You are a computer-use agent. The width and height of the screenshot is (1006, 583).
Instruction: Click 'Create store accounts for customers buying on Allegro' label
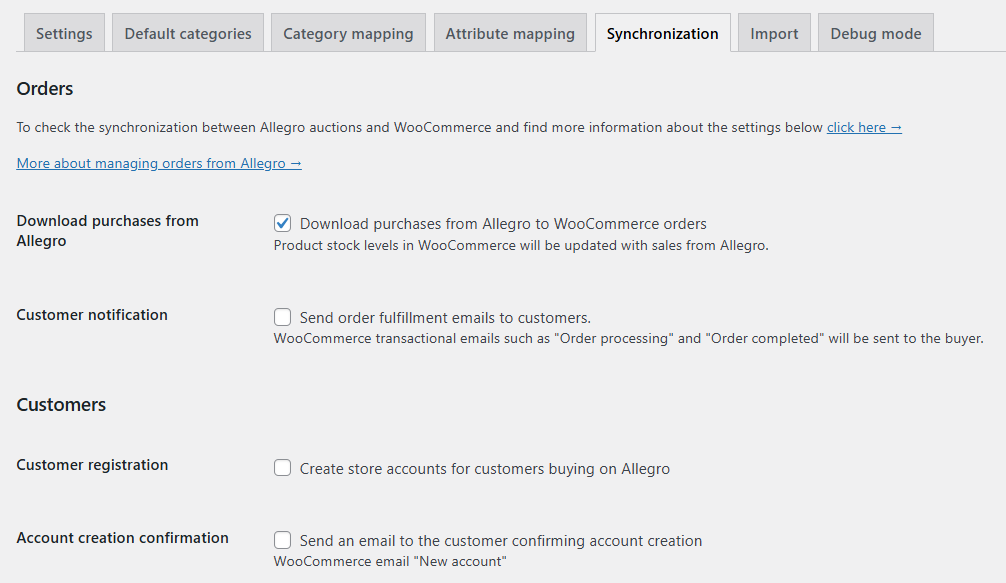coord(484,469)
